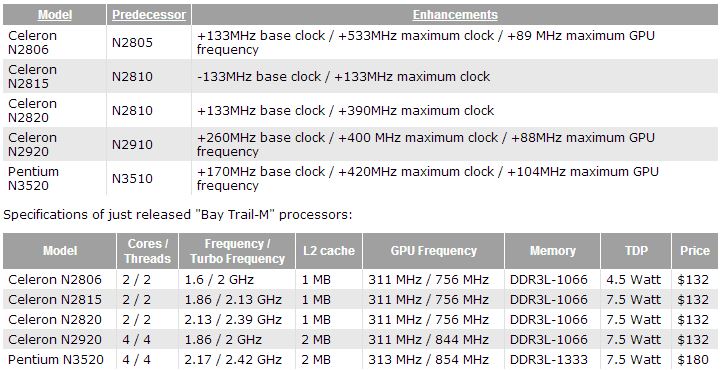
Task: Click the Price column header
Action: (695, 251)
